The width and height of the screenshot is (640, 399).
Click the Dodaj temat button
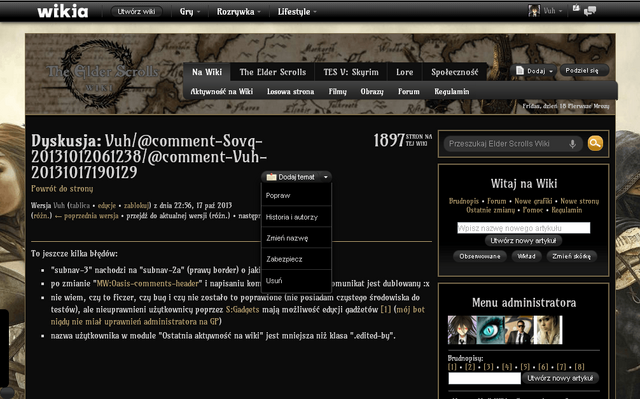(x=291, y=177)
